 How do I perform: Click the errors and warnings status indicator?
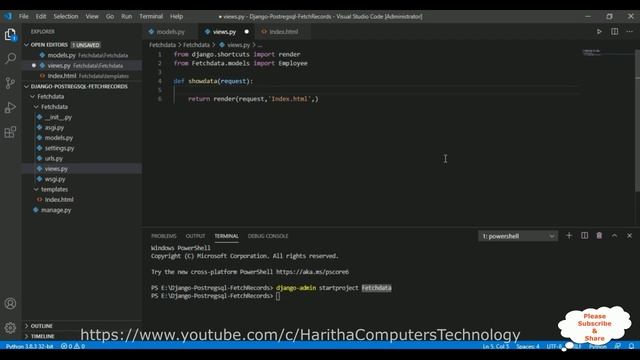73,346
